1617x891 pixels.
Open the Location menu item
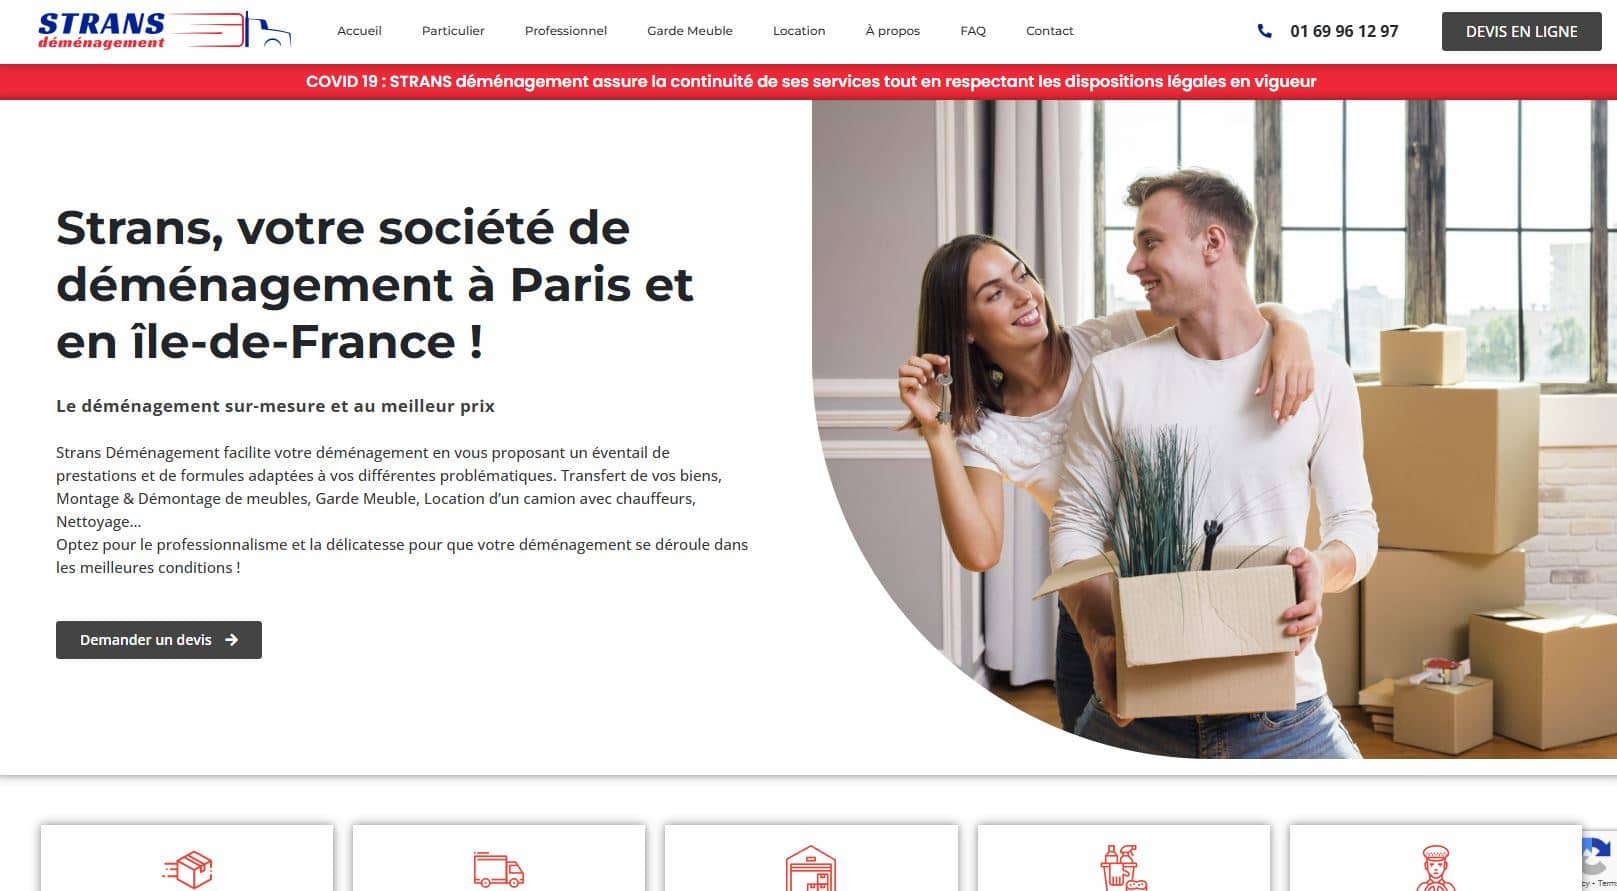click(x=799, y=31)
